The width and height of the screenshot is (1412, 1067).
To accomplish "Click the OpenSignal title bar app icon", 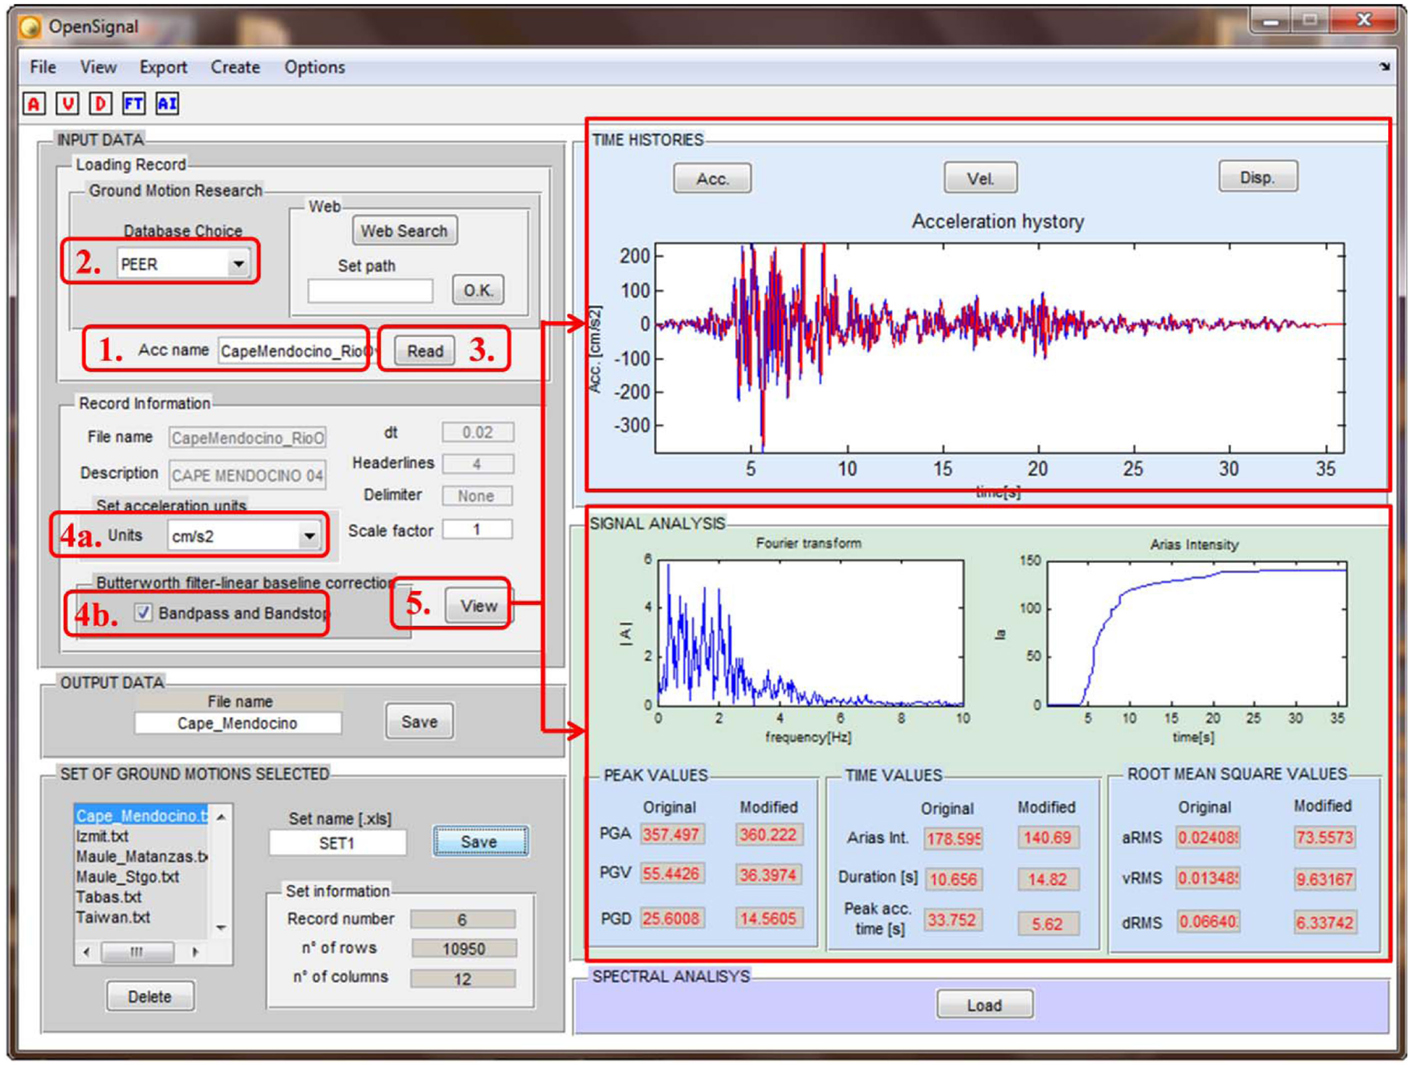I will tap(32, 26).
